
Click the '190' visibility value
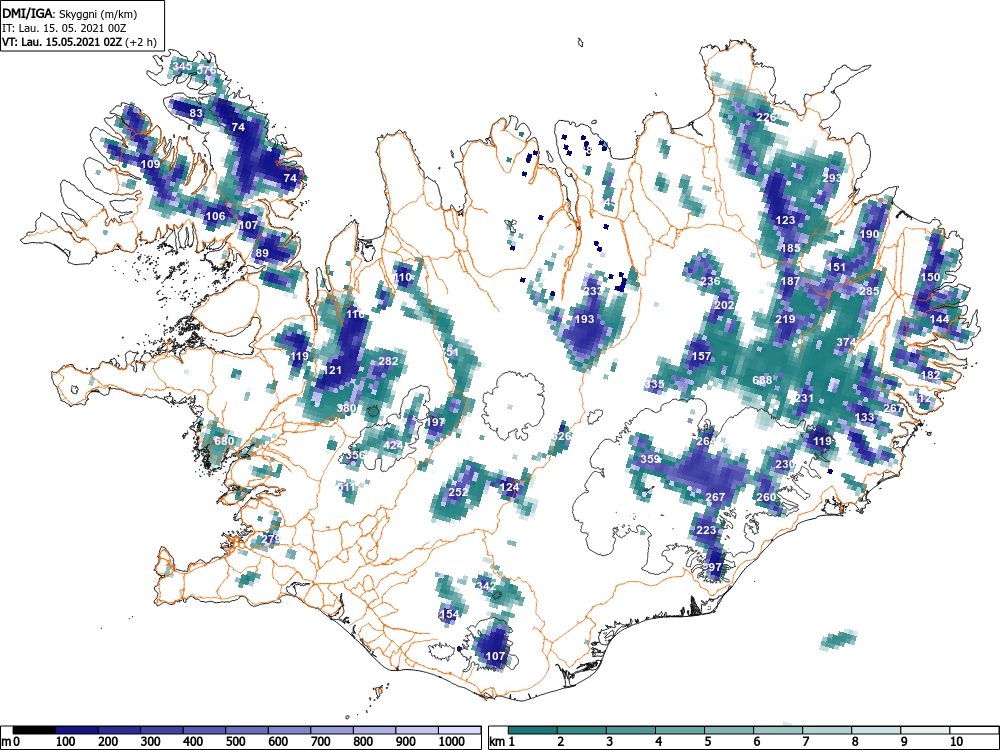(869, 234)
